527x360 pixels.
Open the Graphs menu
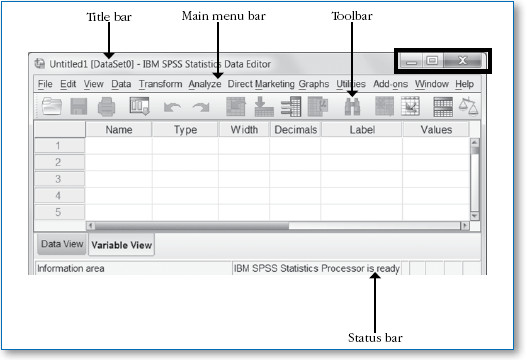click(314, 84)
